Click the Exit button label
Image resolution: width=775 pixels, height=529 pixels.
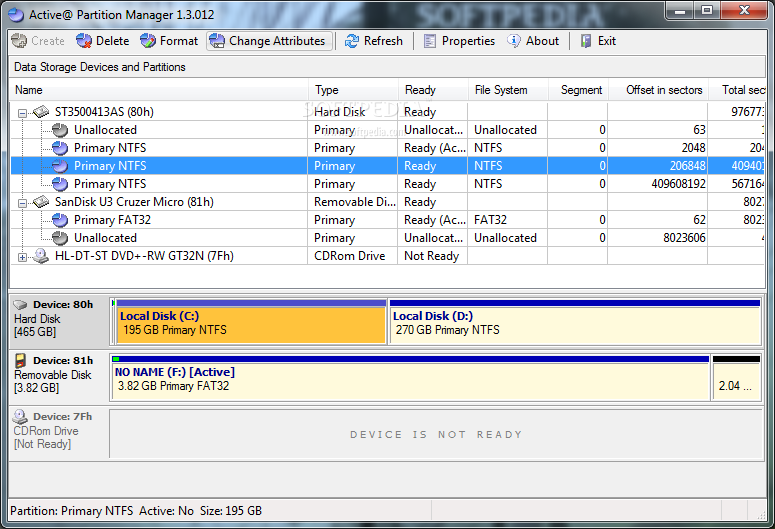606,41
